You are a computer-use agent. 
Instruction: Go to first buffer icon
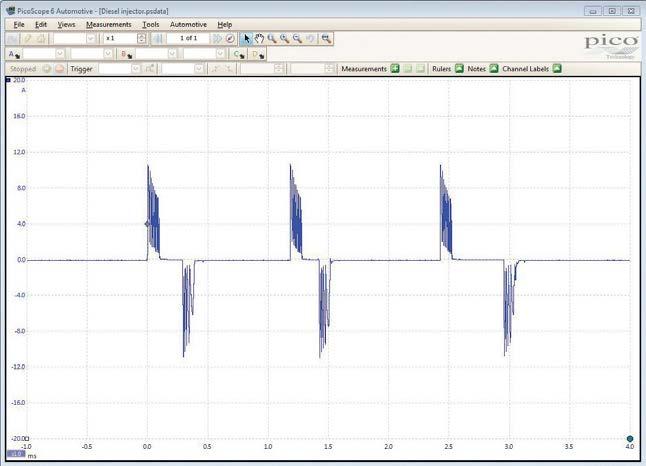coord(159,39)
